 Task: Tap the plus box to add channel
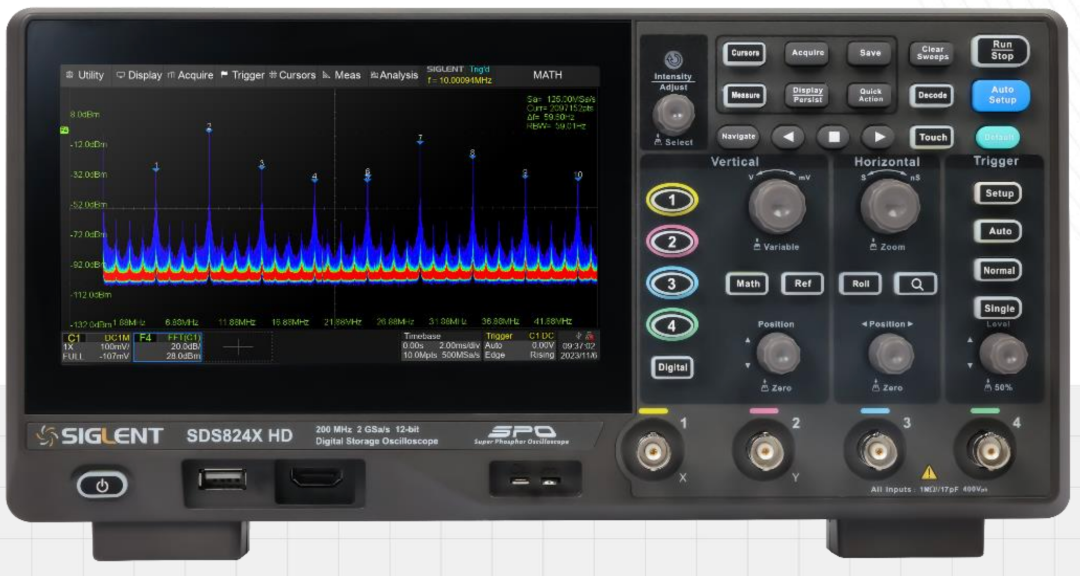tap(238, 347)
